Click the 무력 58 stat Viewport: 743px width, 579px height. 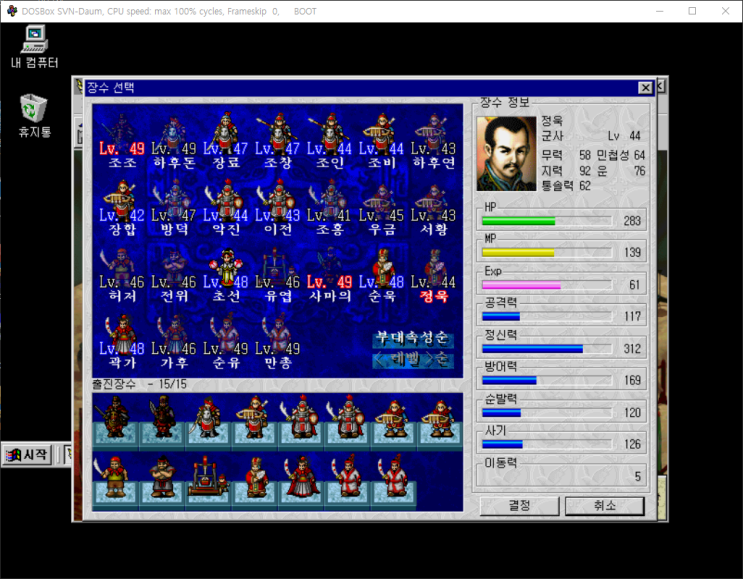click(x=566, y=155)
